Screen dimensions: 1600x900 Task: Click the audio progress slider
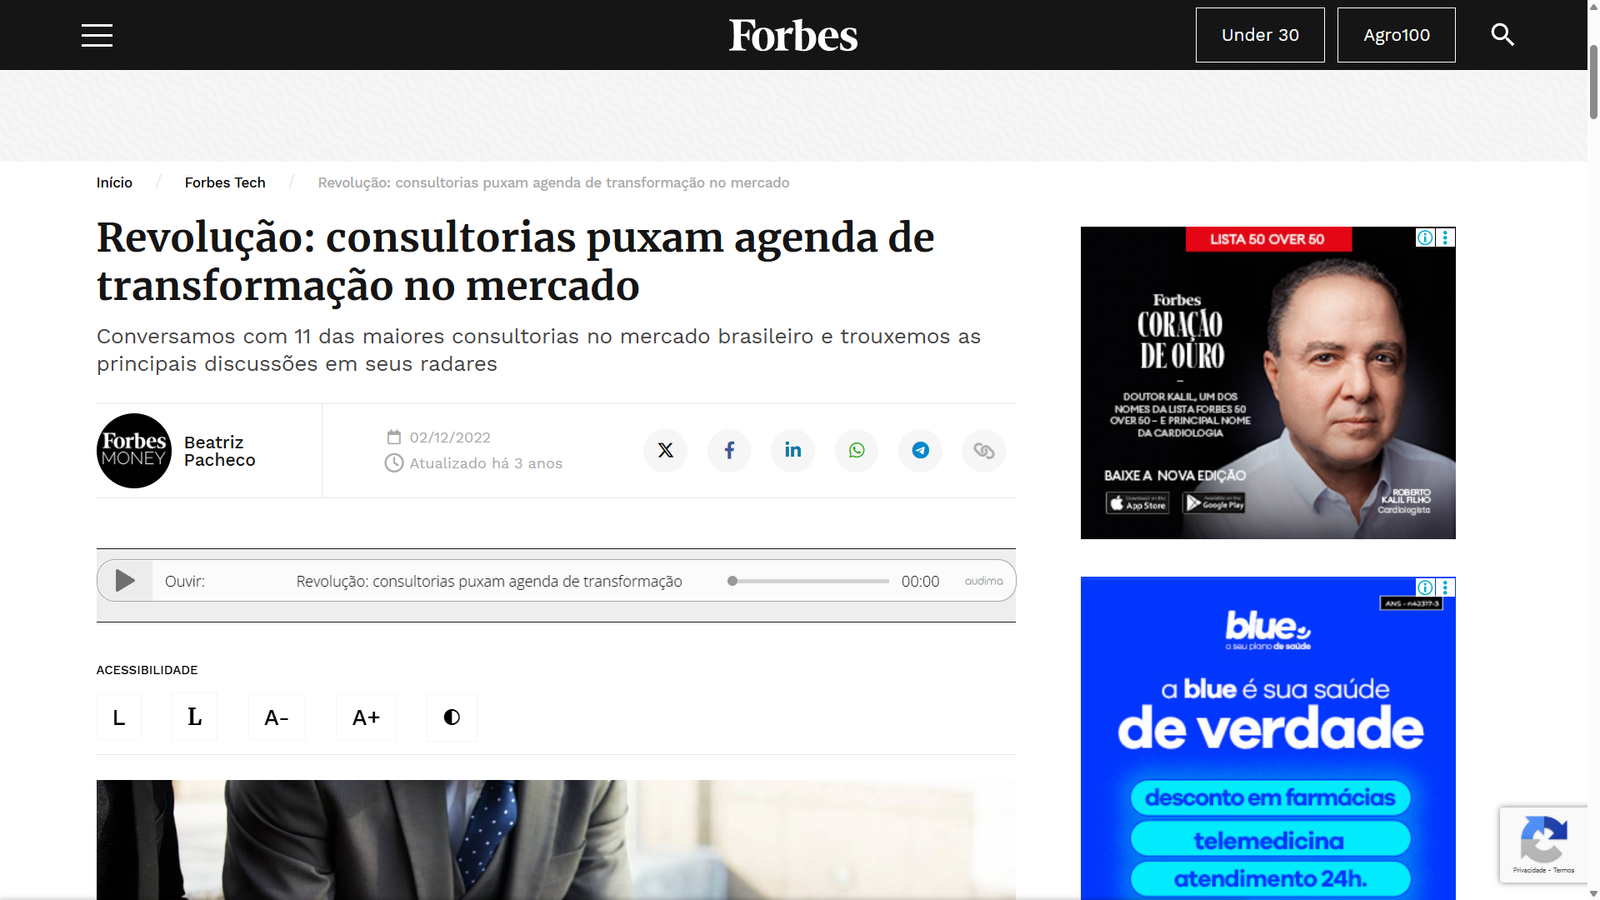[x=810, y=581]
